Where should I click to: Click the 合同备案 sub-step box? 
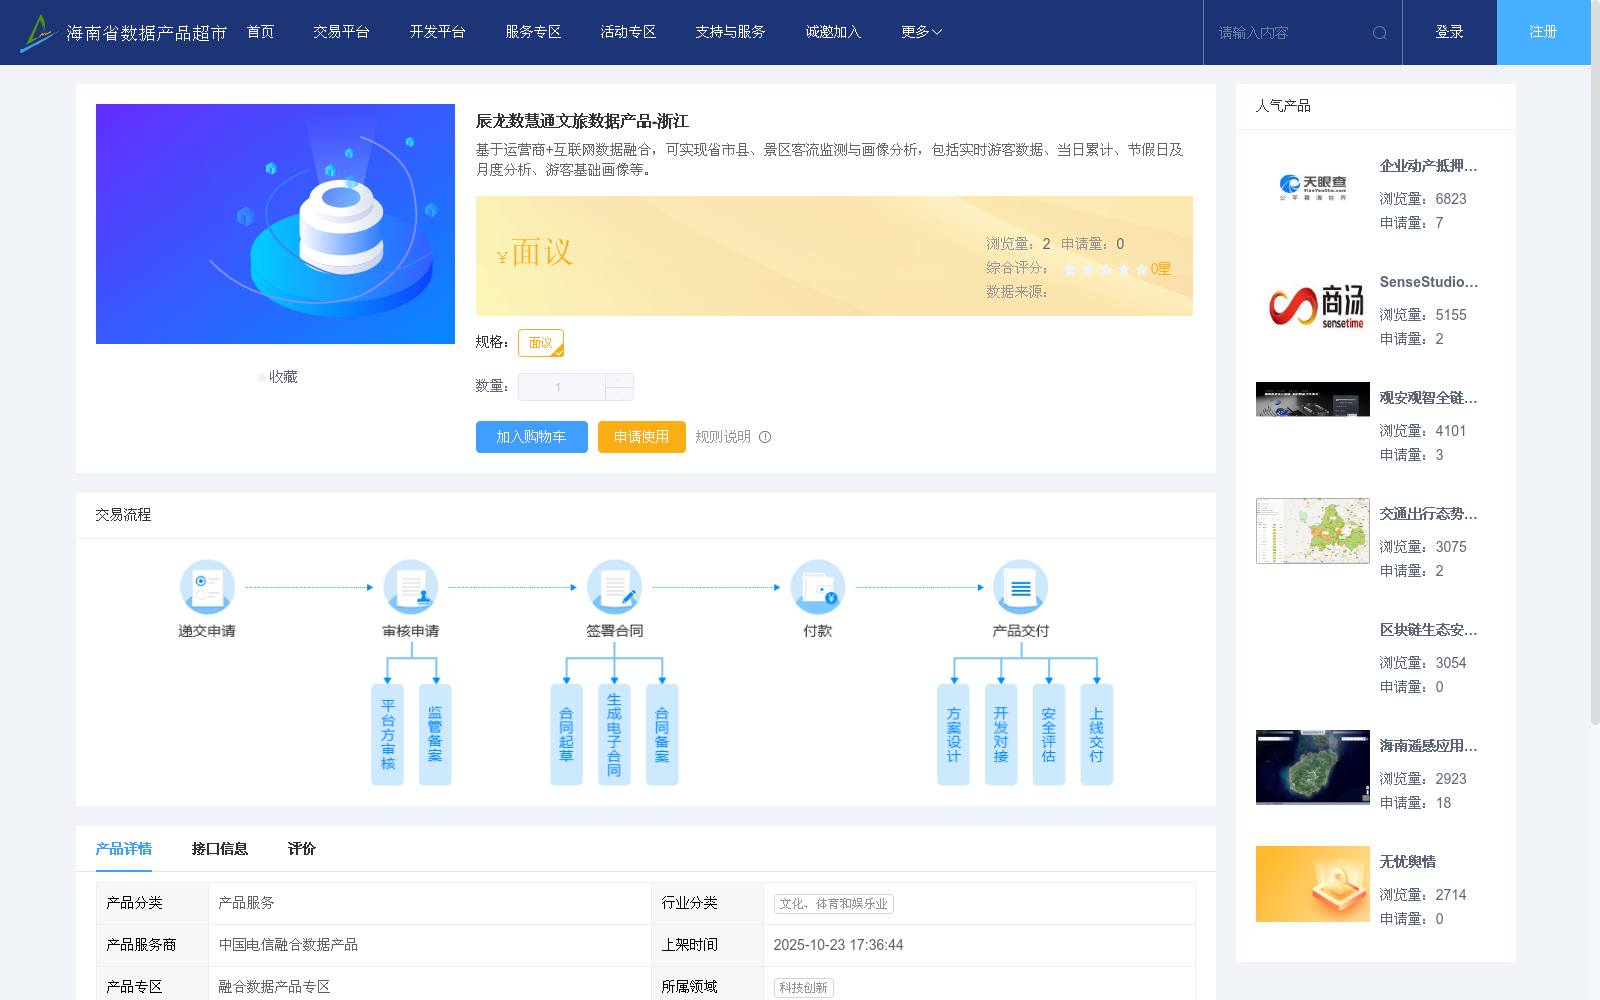(662, 735)
